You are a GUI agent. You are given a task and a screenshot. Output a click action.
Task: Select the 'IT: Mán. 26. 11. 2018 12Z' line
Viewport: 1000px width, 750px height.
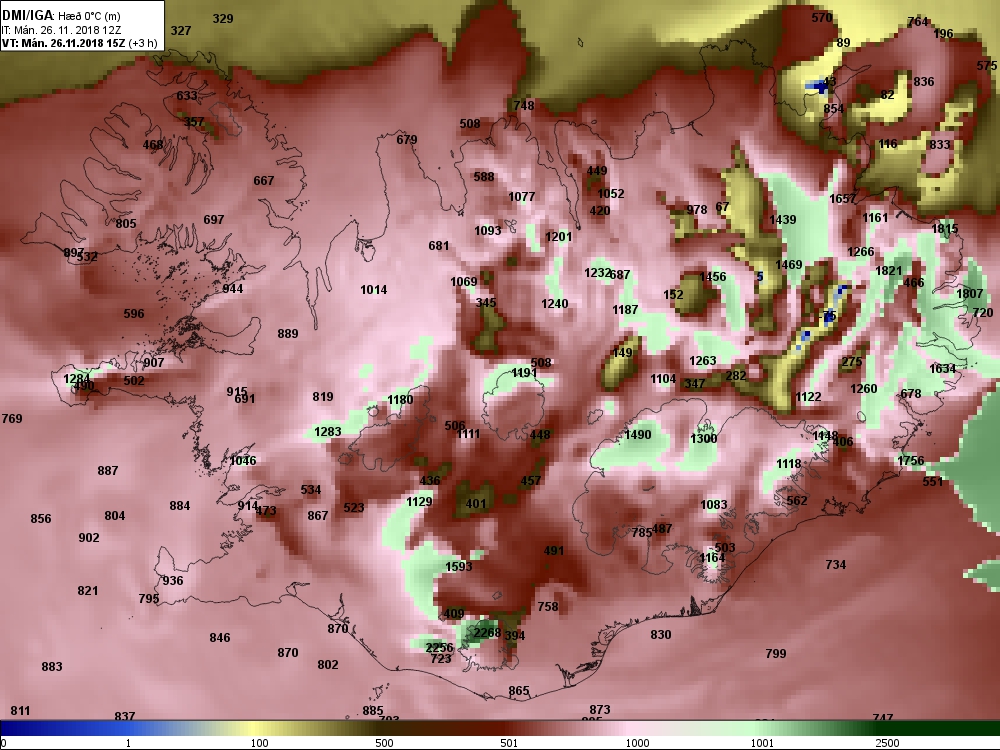[x=62, y=29]
